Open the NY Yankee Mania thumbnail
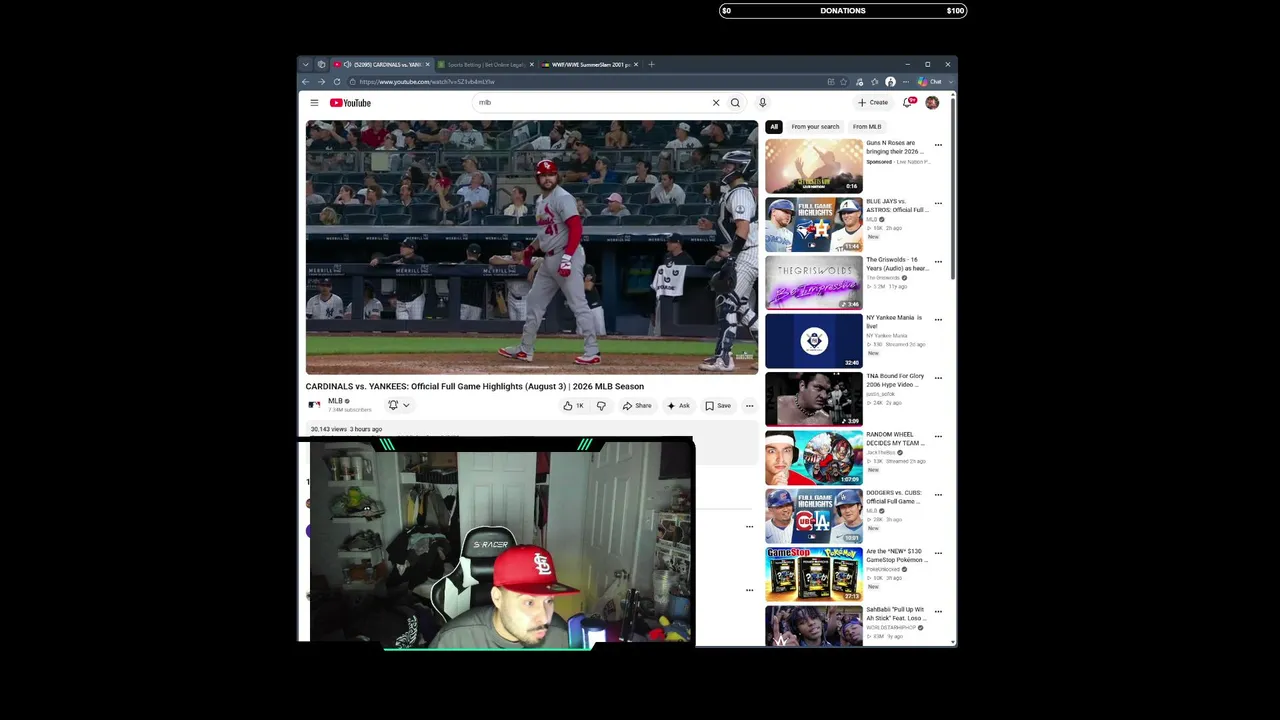This screenshot has width=1280, height=720. (814, 341)
